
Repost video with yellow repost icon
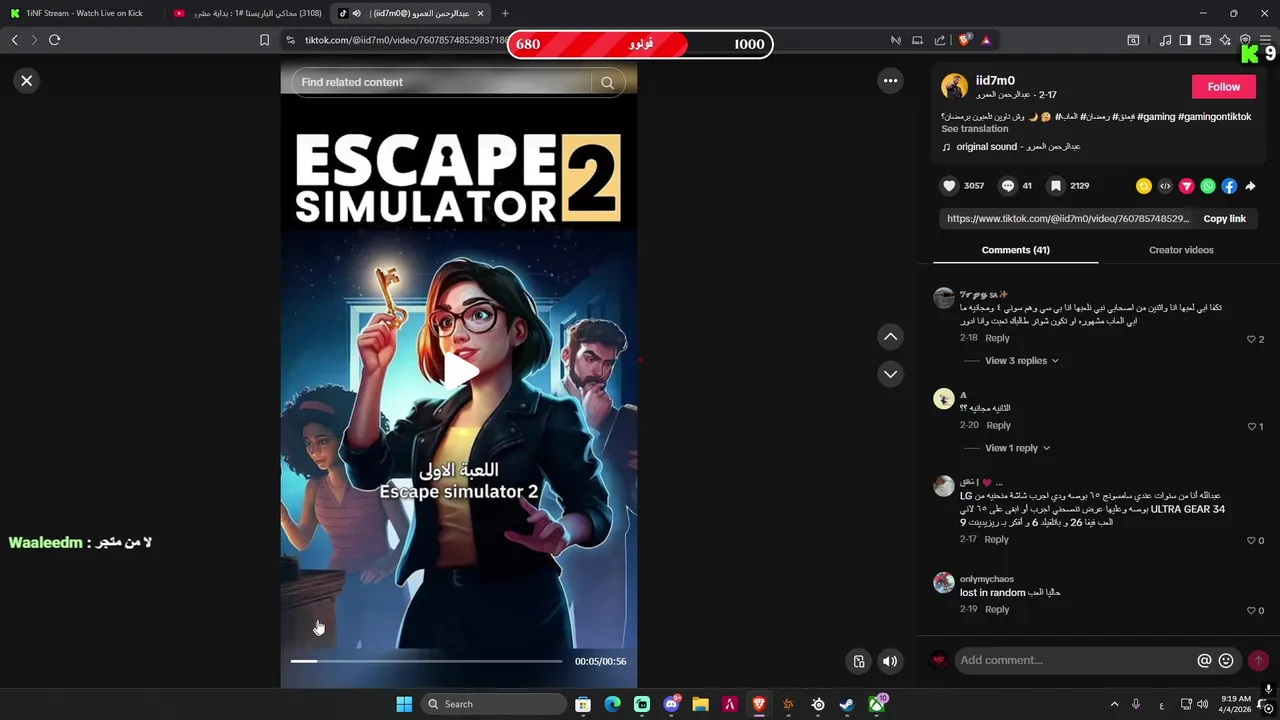pyautogui.click(x=1143, y=186)
